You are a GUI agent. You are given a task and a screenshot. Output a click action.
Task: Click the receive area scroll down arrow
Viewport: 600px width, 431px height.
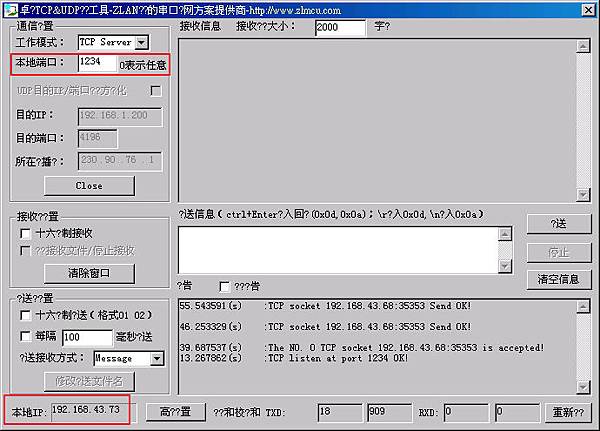(x=583, y=194)
